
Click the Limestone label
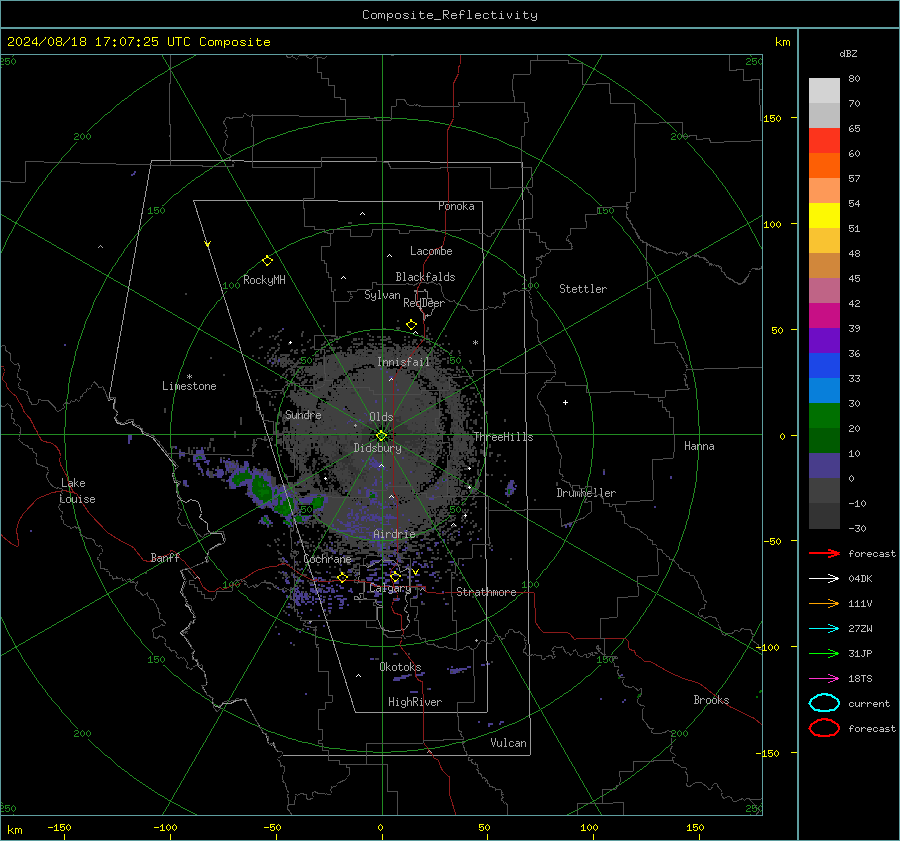[189, 386]
